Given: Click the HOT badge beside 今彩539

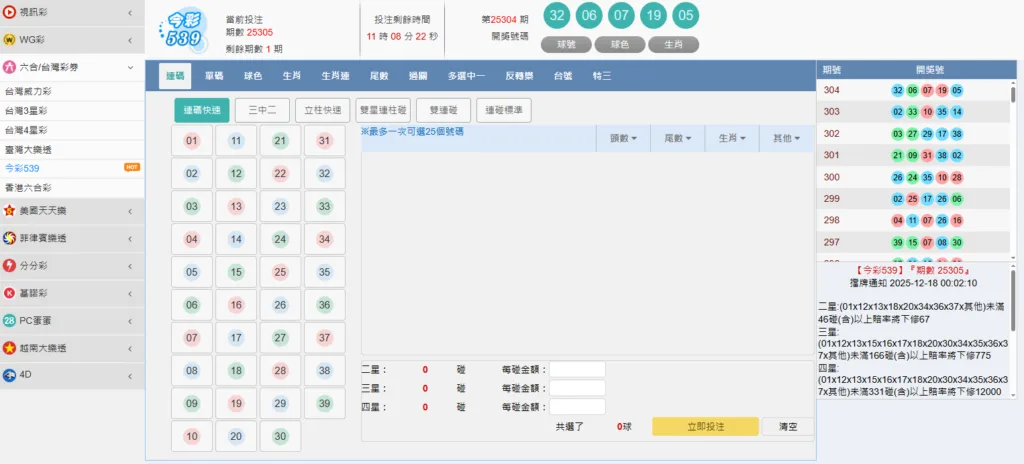Looking at the screenshot, I should pyautogui.click(x=132, y=168).
